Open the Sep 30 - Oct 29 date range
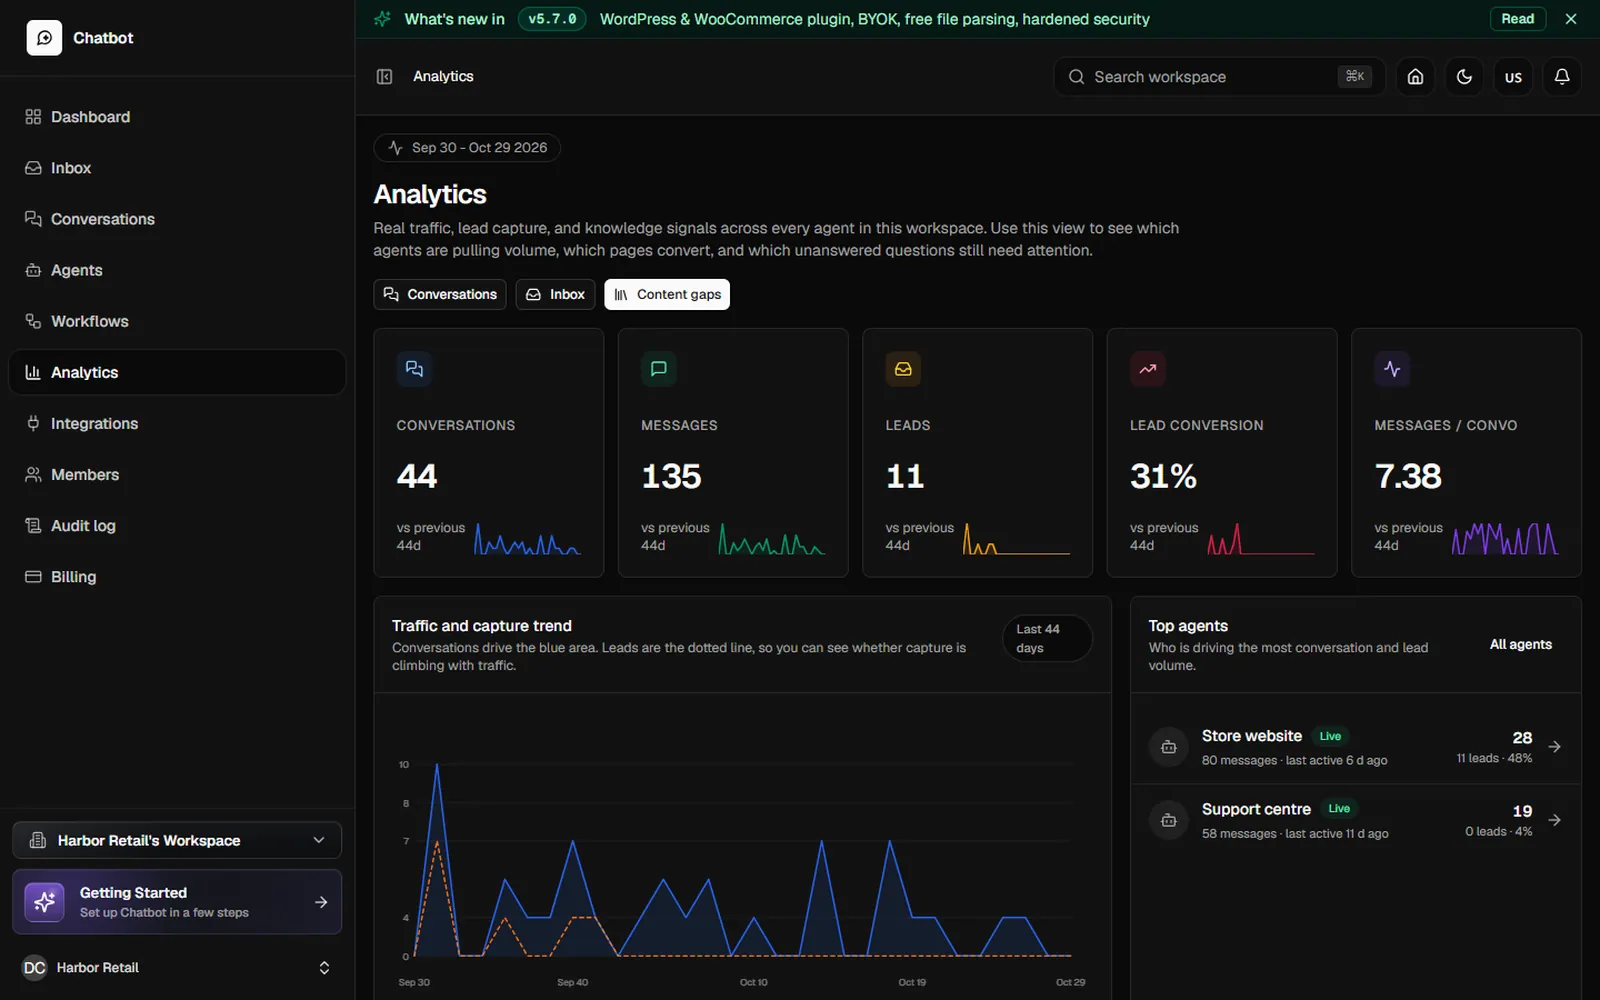The width and height of the screenshot is (1600, 1000). tap(467, 148)
